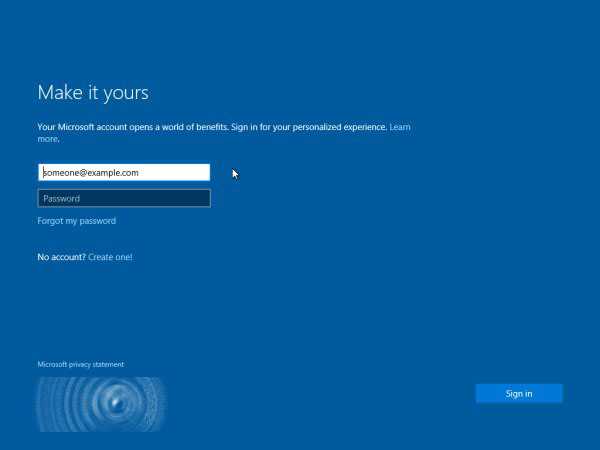600x450 pixels.
Task: Open the Forgot my password link
Action: pyautogui.click(x=77, y=221)
